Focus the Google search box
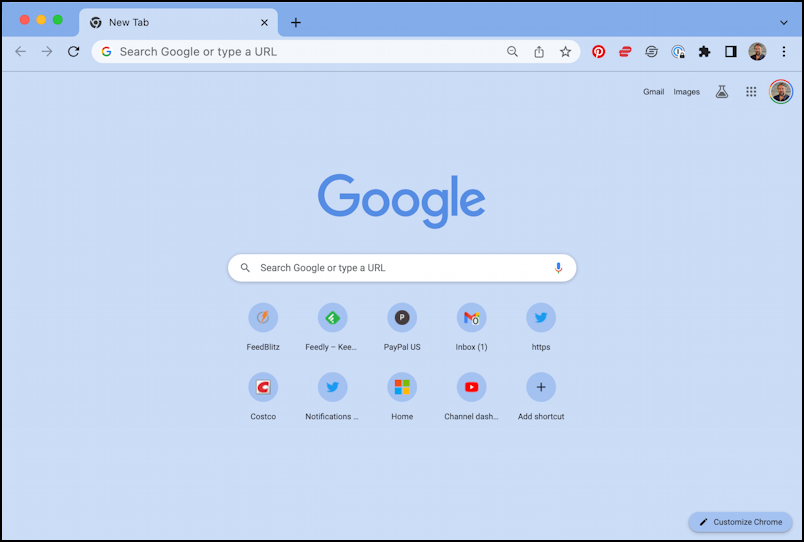This screenshot has height=542, width=804. (402, 268)
